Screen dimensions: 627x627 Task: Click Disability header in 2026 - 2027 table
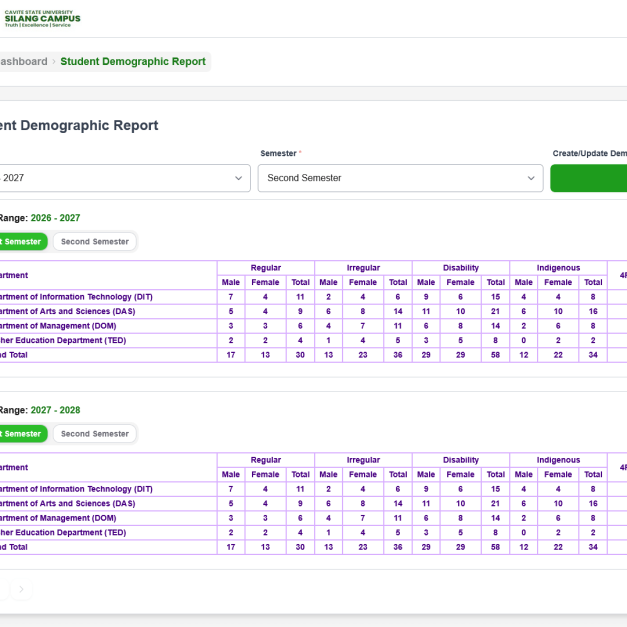coord(461,268)
